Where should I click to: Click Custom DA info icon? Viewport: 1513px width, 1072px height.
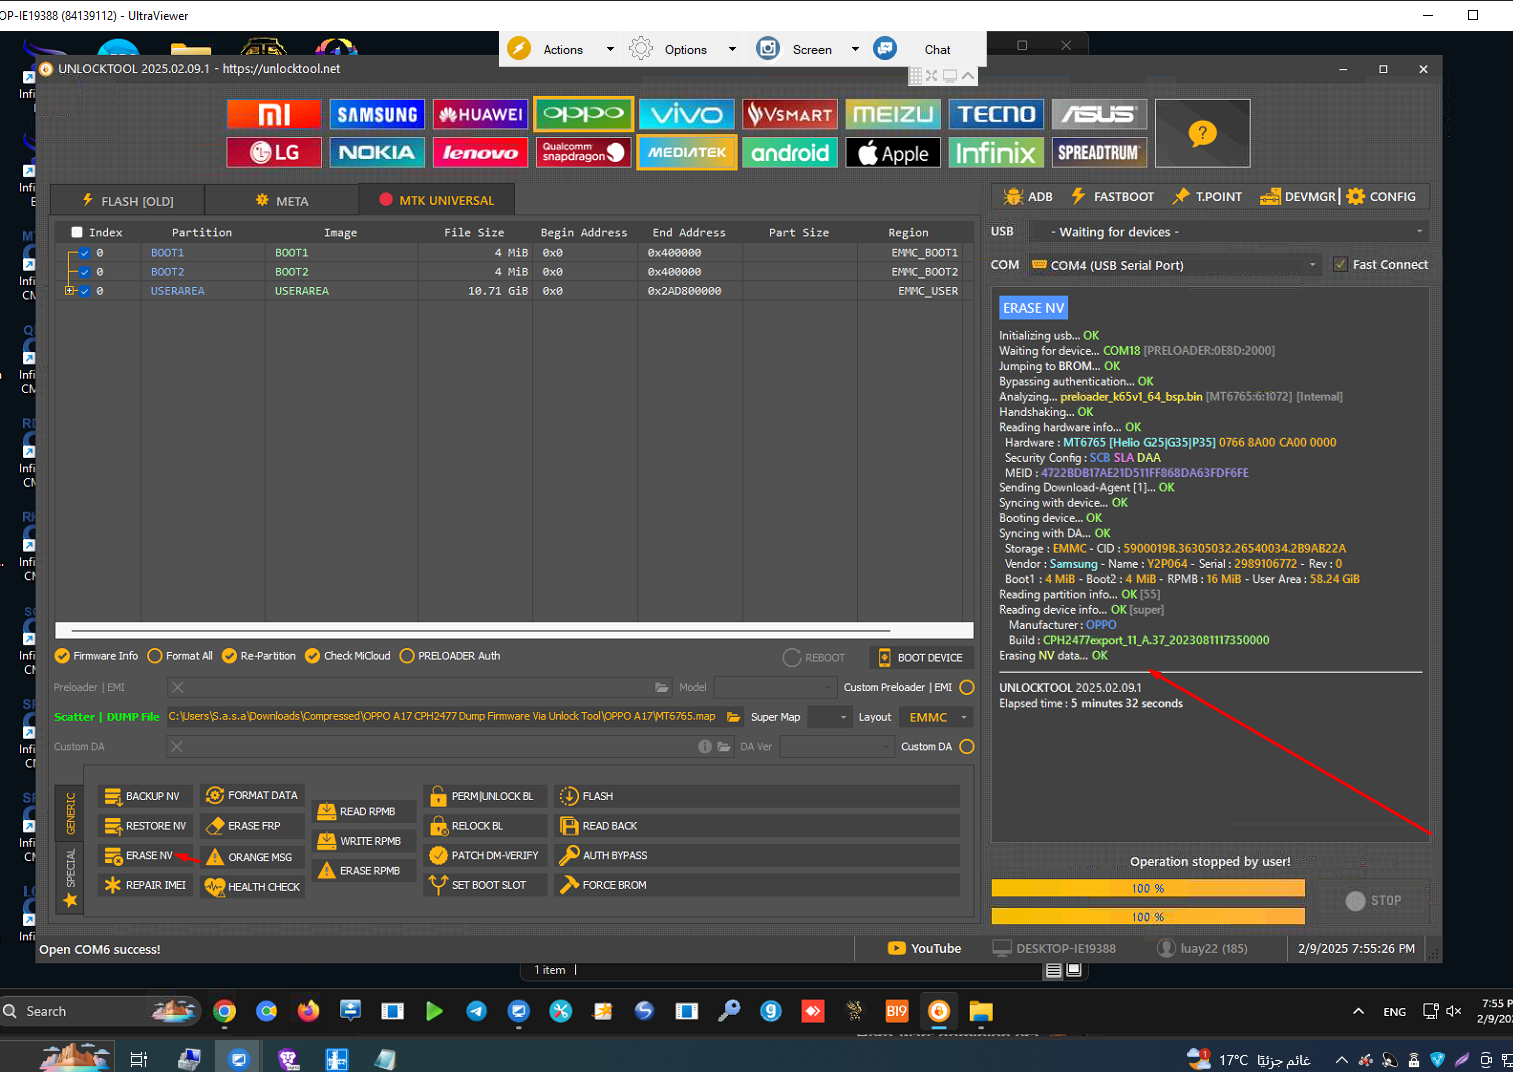pyautogui.click(x=705, y=747)
